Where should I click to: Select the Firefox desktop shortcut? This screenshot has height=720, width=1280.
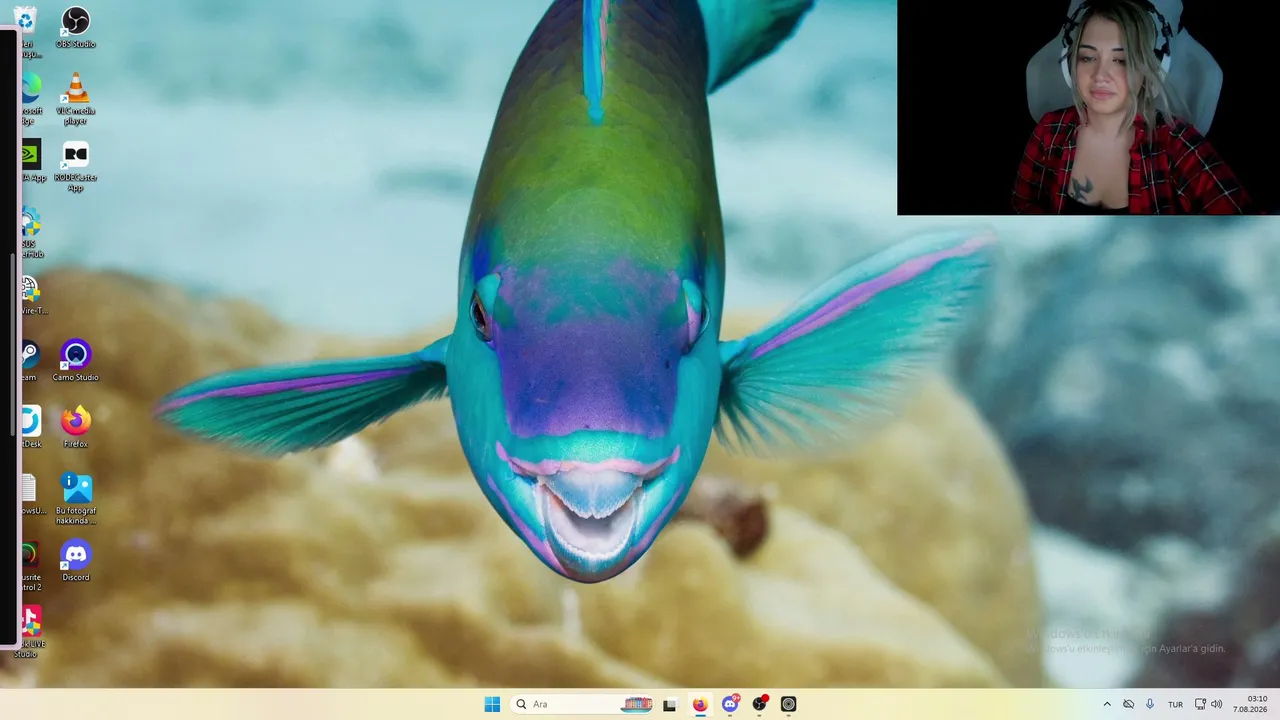coord(75,427)
